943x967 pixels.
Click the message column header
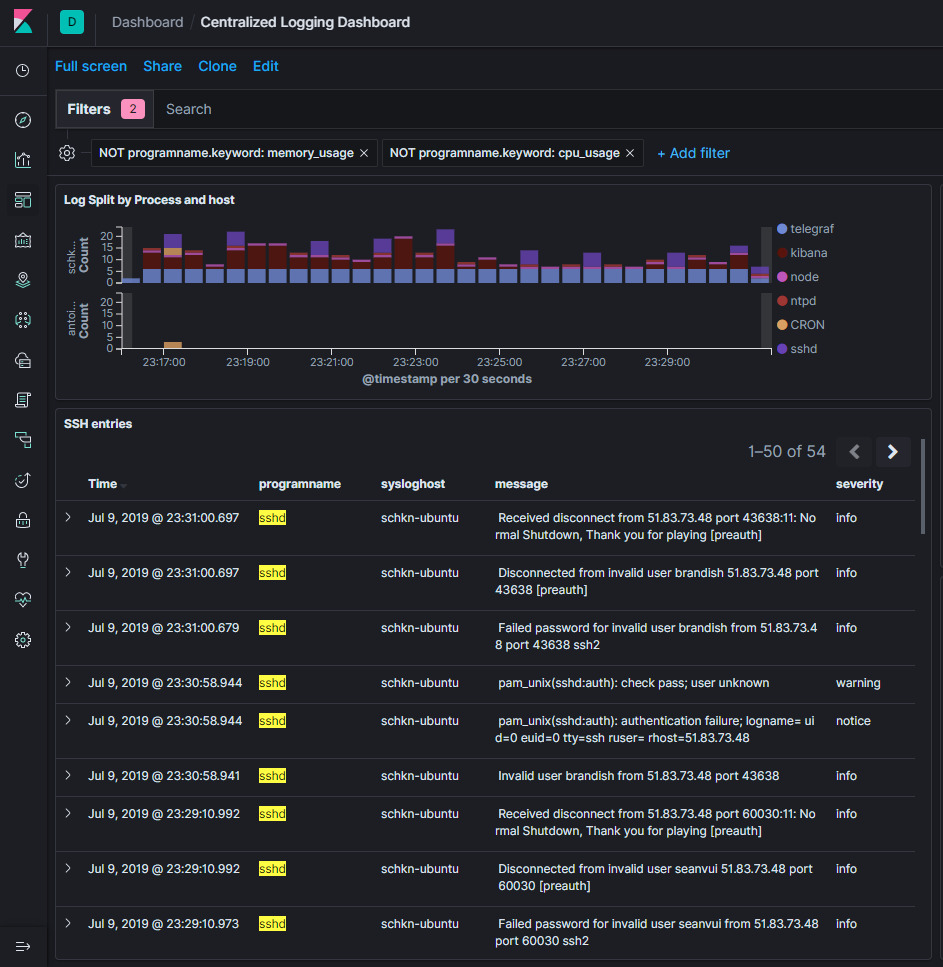[521, 484]
